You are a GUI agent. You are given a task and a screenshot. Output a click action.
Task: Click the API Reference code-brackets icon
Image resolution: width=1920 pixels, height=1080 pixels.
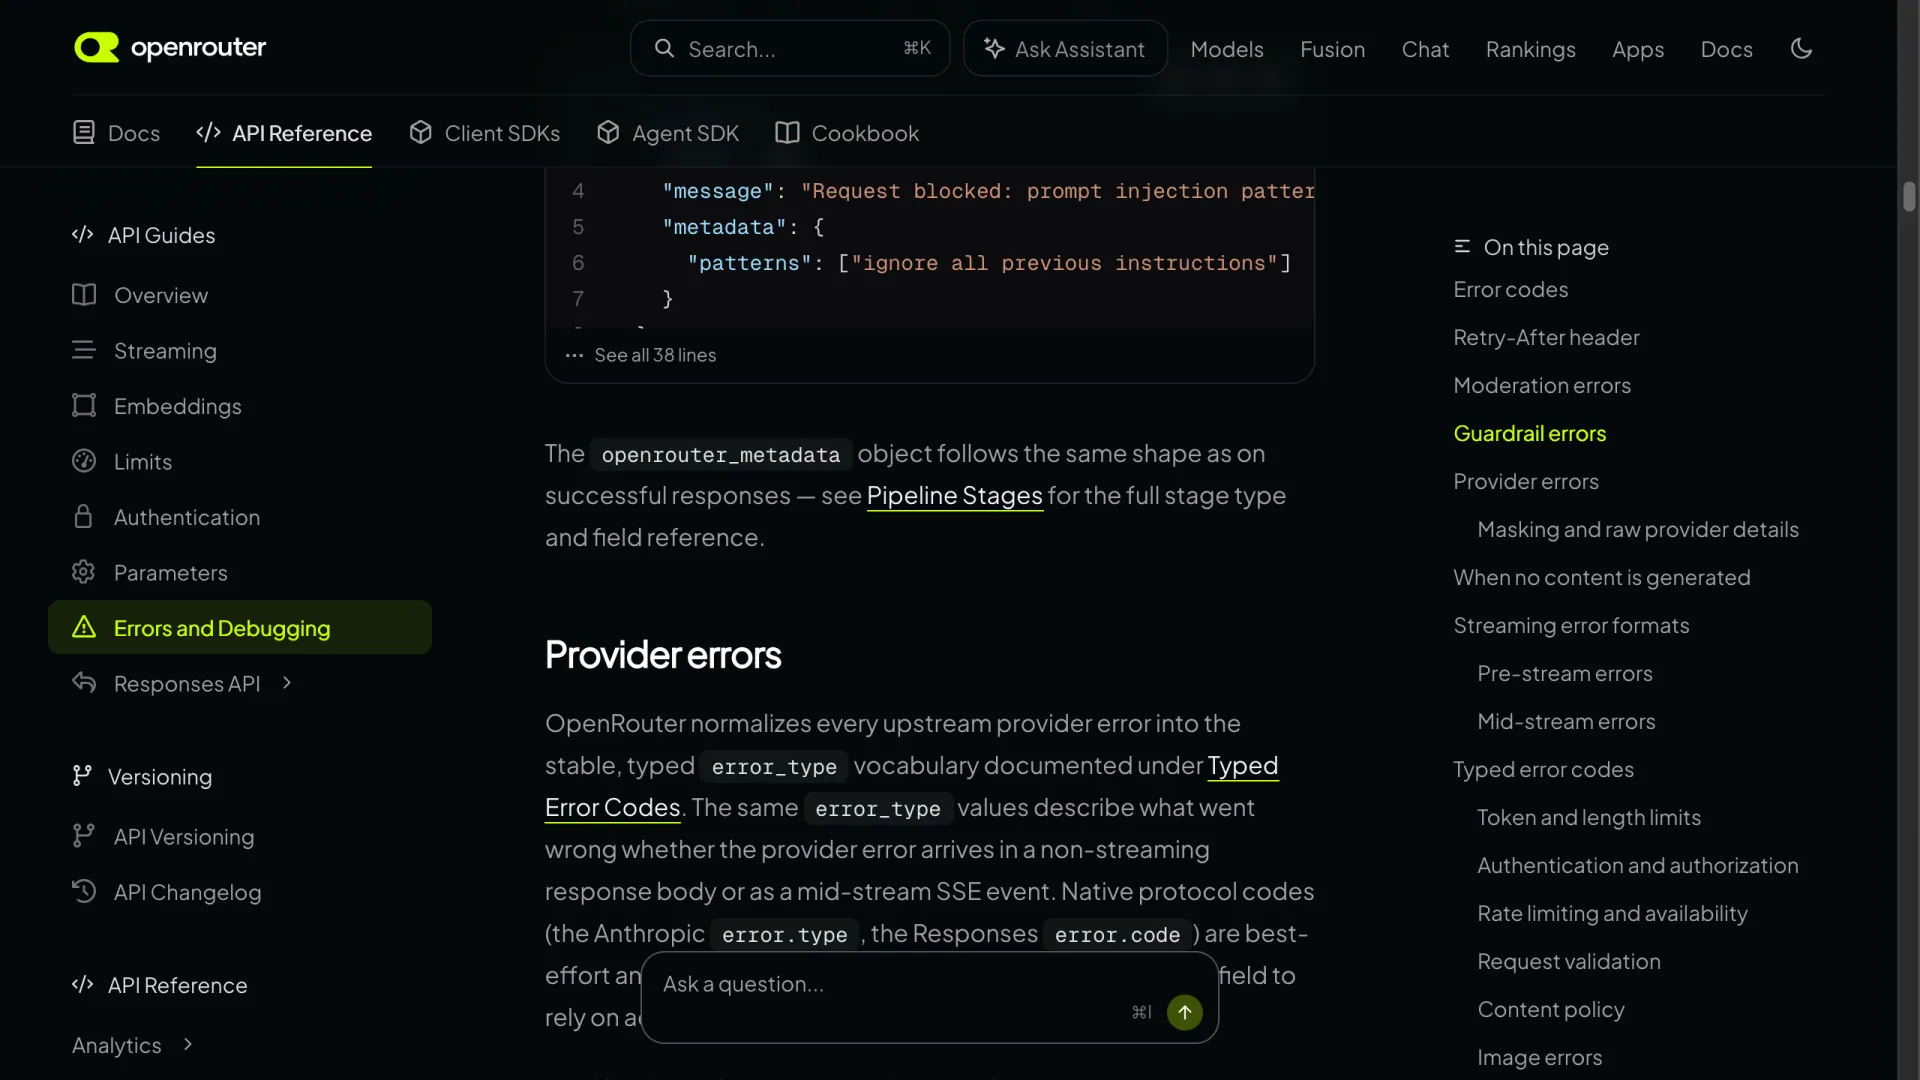(208, 132)
